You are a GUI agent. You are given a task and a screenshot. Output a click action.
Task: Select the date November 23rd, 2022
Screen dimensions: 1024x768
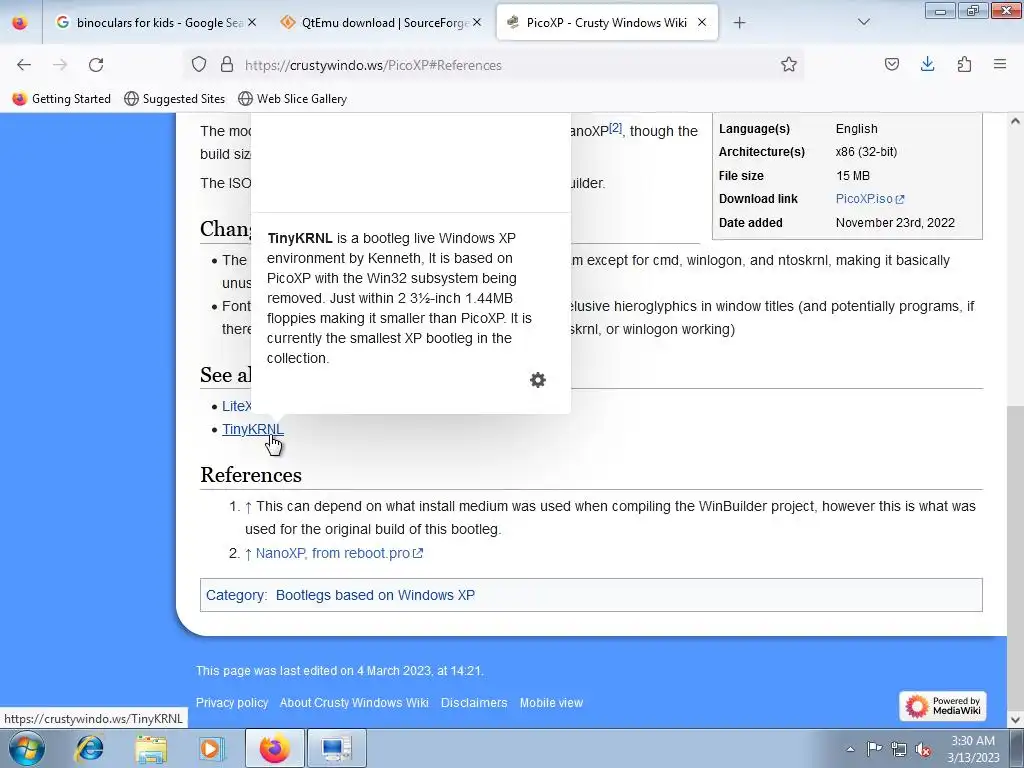point(895,223)
